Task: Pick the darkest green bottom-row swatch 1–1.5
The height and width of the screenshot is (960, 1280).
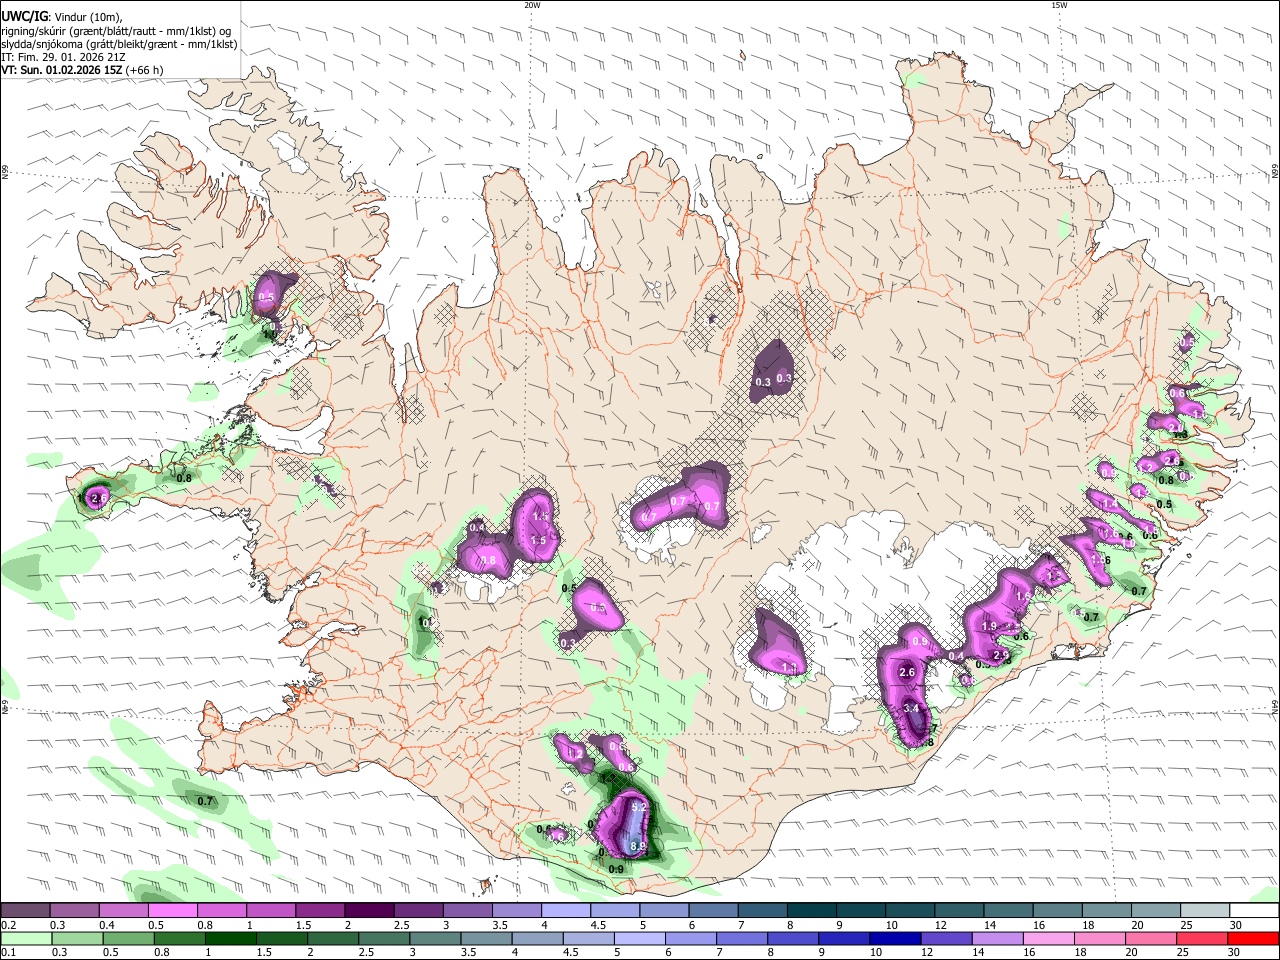Action: [x=230, y=938]
